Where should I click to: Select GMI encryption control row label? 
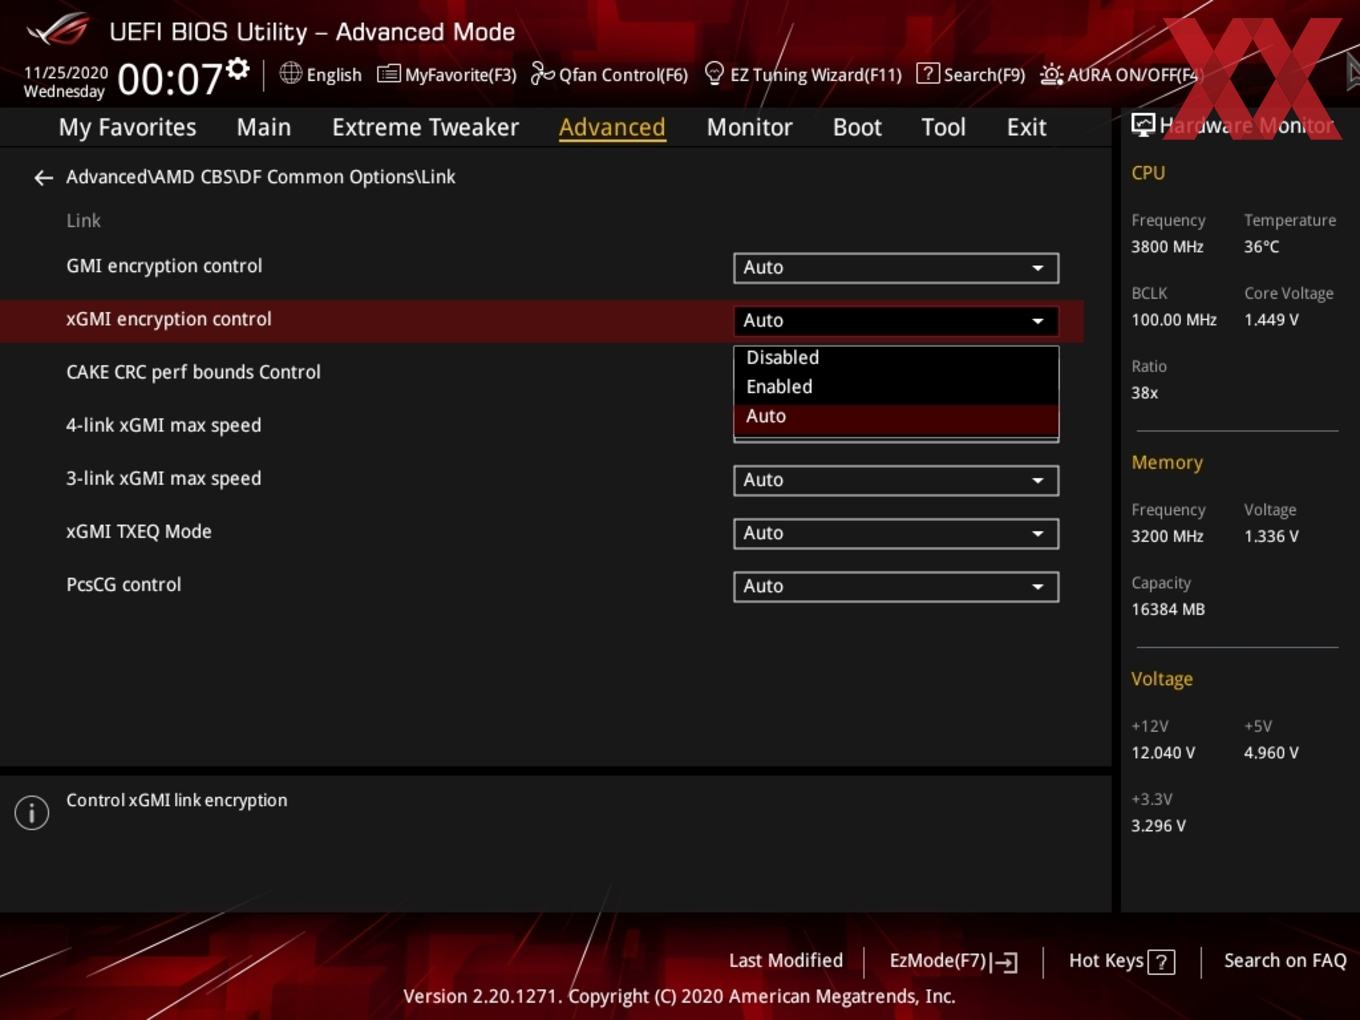[164, 266]
